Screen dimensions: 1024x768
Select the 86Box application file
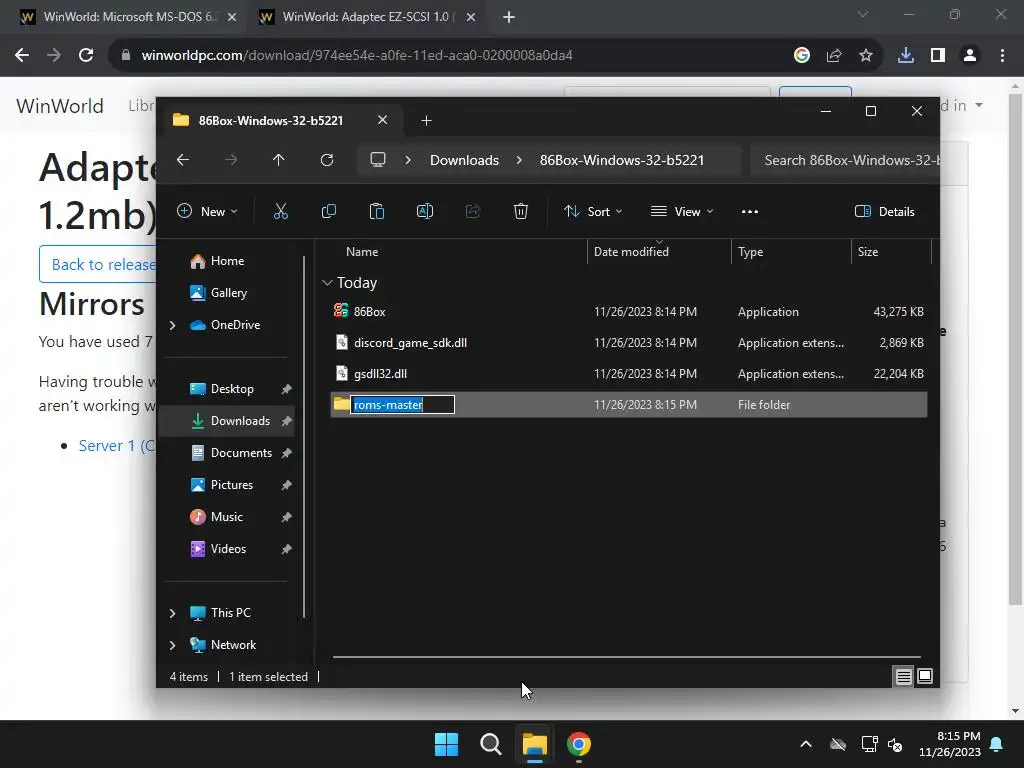point(629,312)
